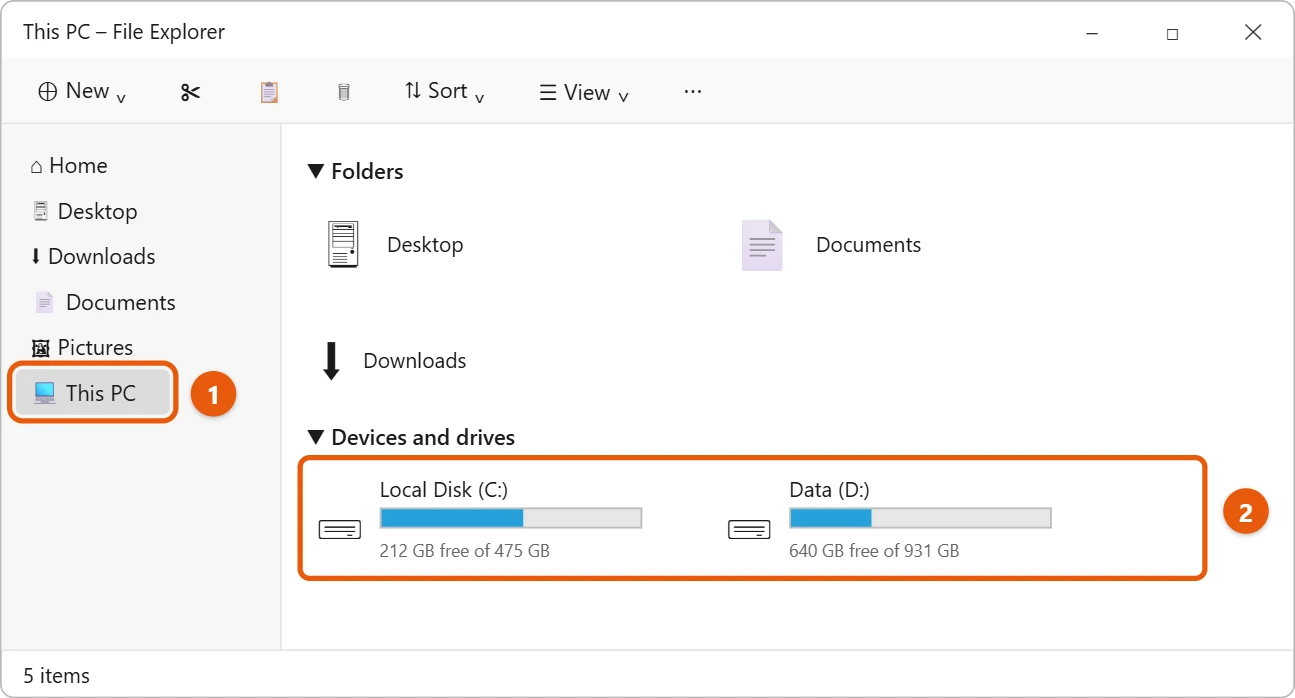Open the View dropdown menu
The height and width of the screenshot is (698, 1295).
tap(584, 93)
